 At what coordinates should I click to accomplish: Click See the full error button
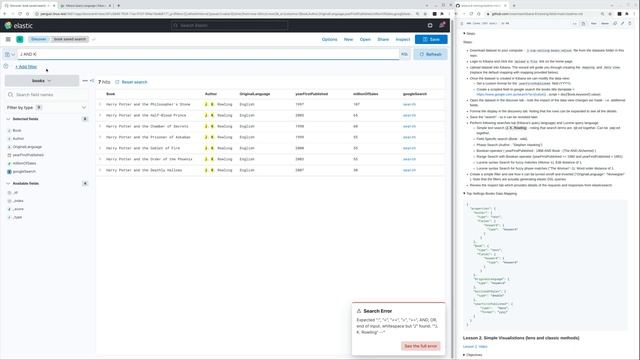coord(420,346)
